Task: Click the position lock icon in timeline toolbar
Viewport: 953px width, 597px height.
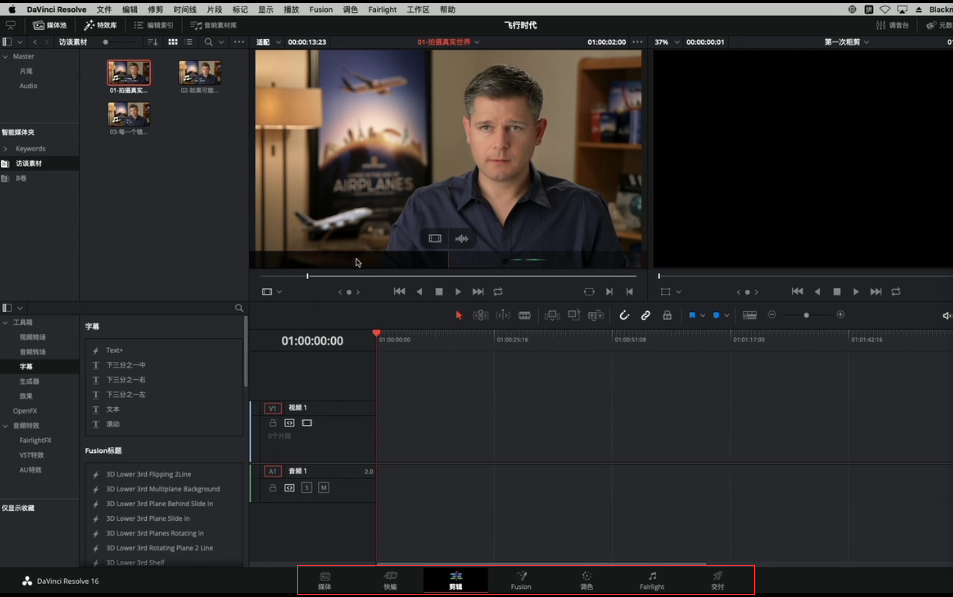Action: point(667,315)
